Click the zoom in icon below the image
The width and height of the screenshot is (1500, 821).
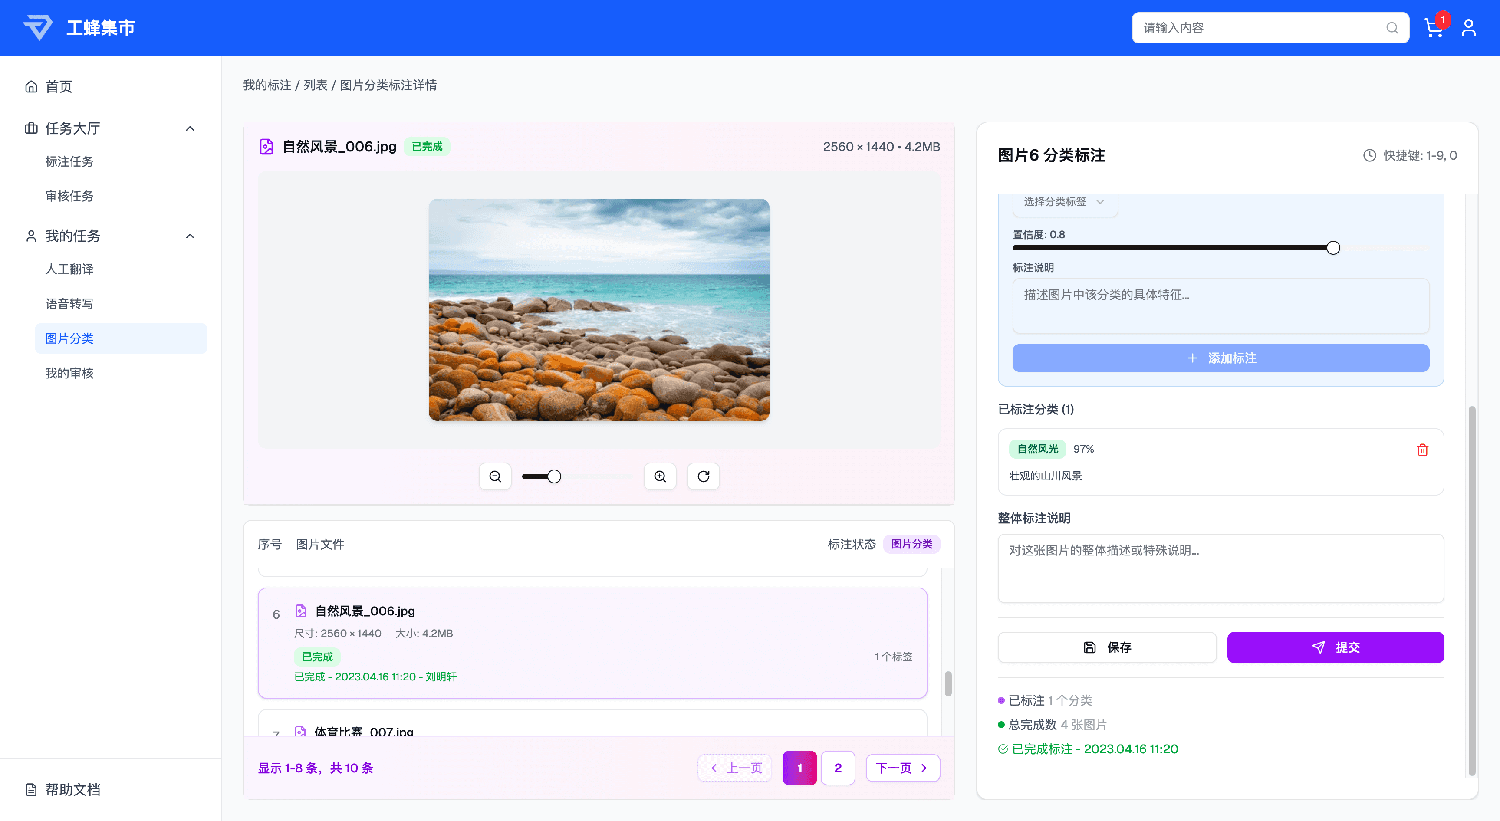pyautogui.click(x=660, y=476)
